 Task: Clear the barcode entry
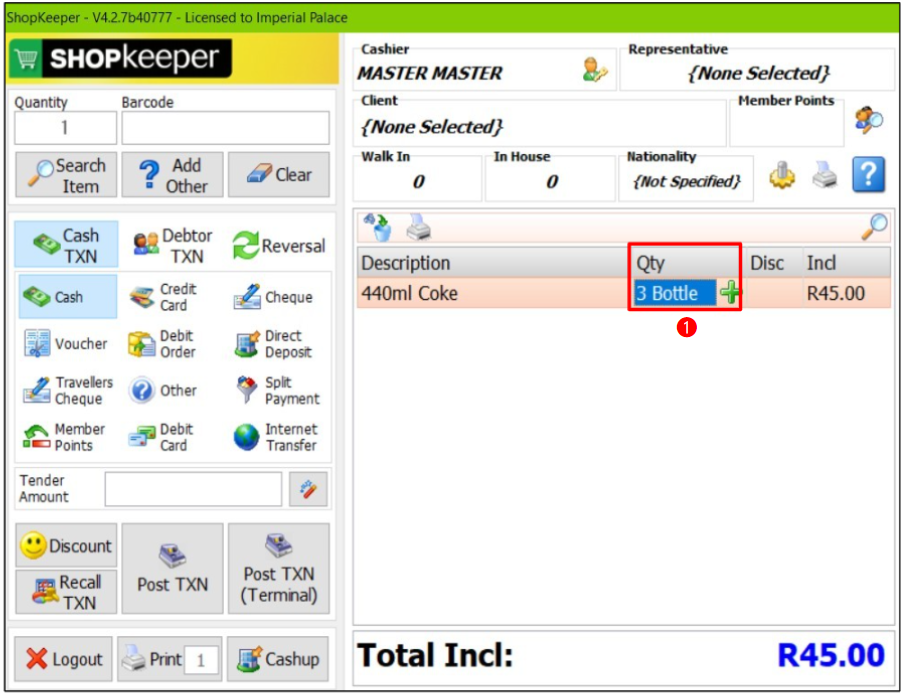tap(279, 175)
